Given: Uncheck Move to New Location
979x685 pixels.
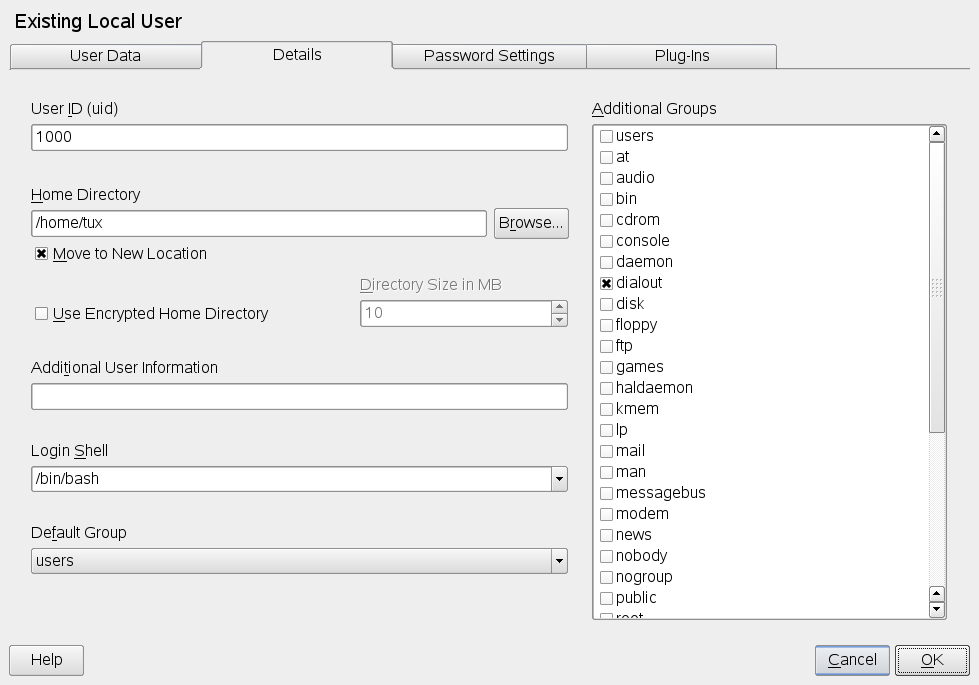Looking at the screenshot, I should point(42,254).
